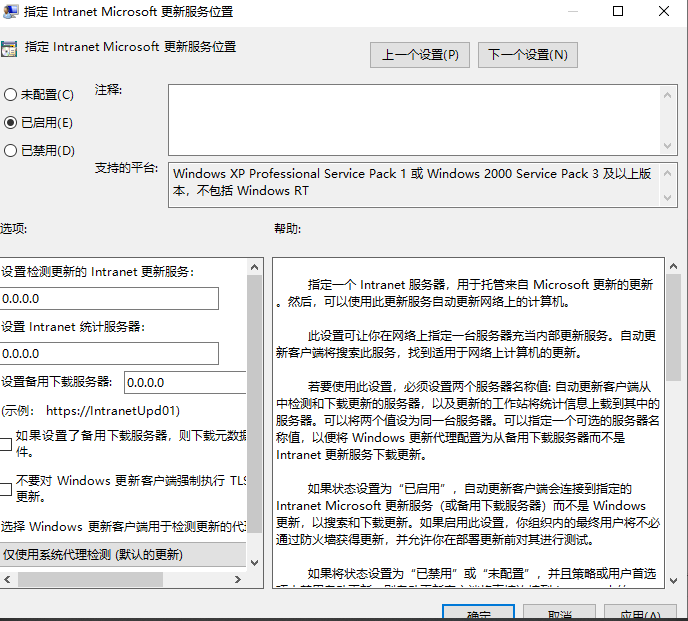Check the 不要对 Windows 更新客户端强制执行 TLS checkbox

pyautogui.click(x=5, y=489)
